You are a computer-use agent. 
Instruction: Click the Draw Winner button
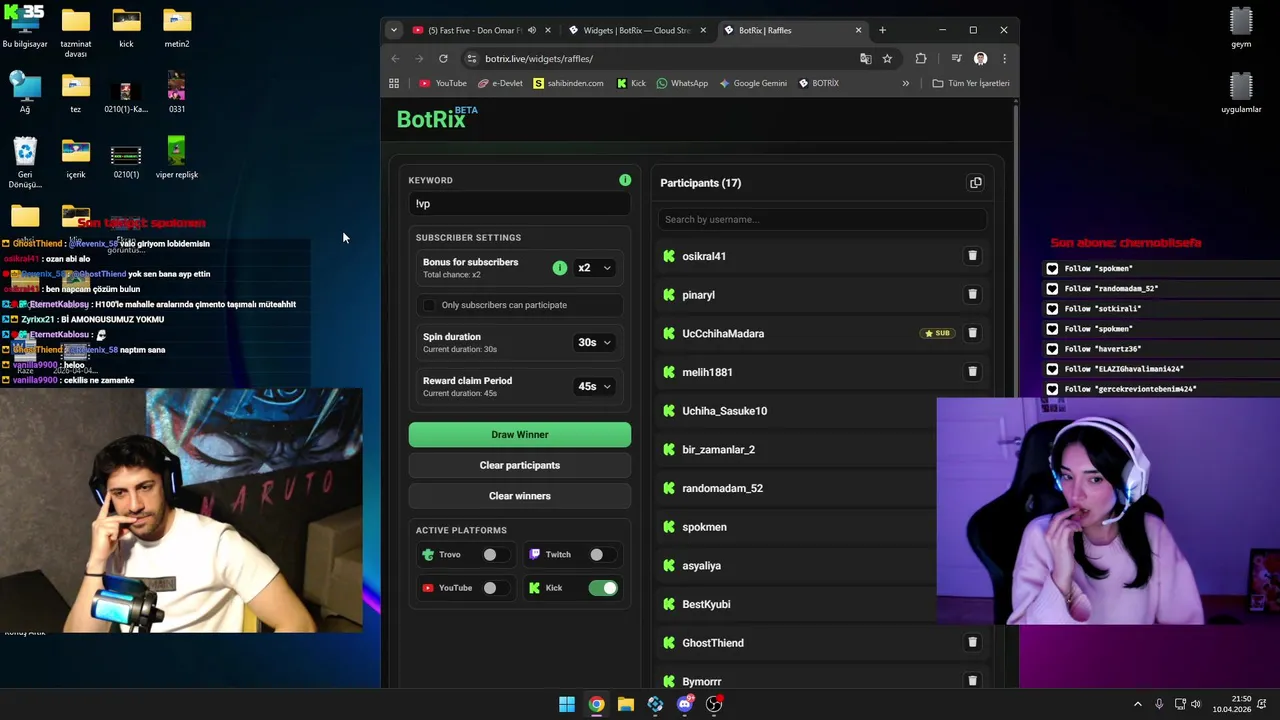(520, 435)
